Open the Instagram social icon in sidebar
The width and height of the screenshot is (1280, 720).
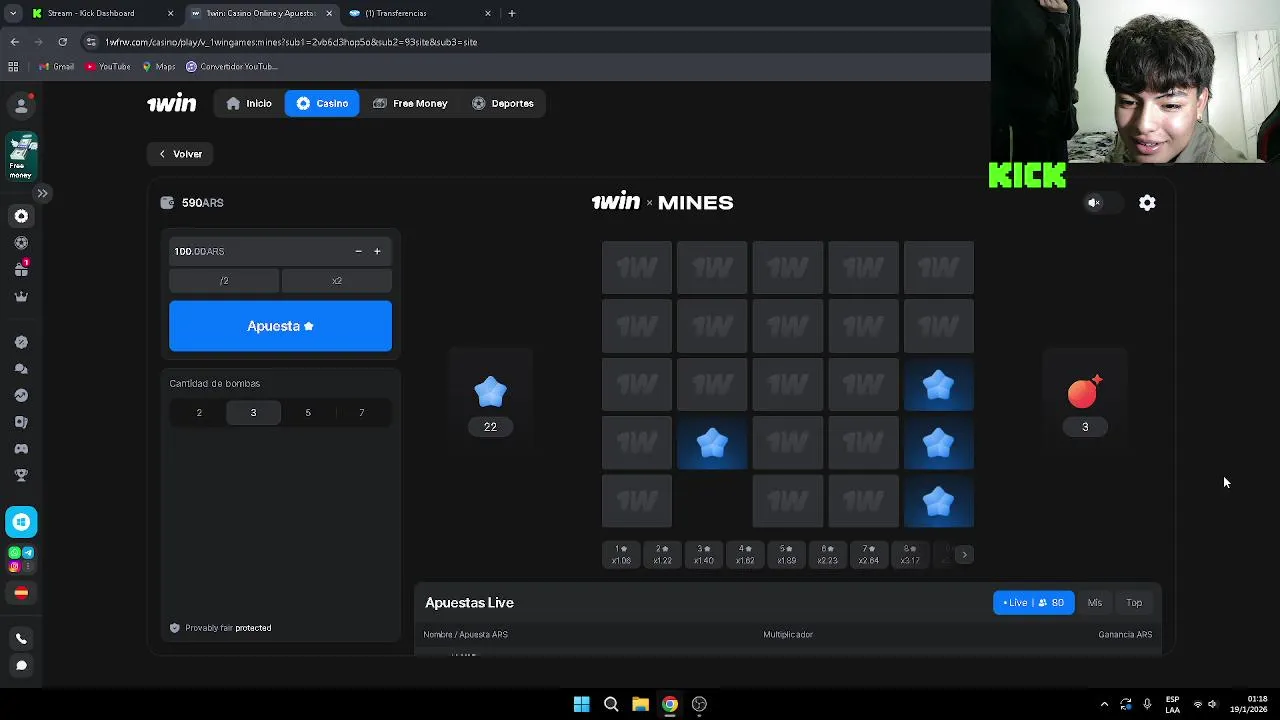pos(14,567)
